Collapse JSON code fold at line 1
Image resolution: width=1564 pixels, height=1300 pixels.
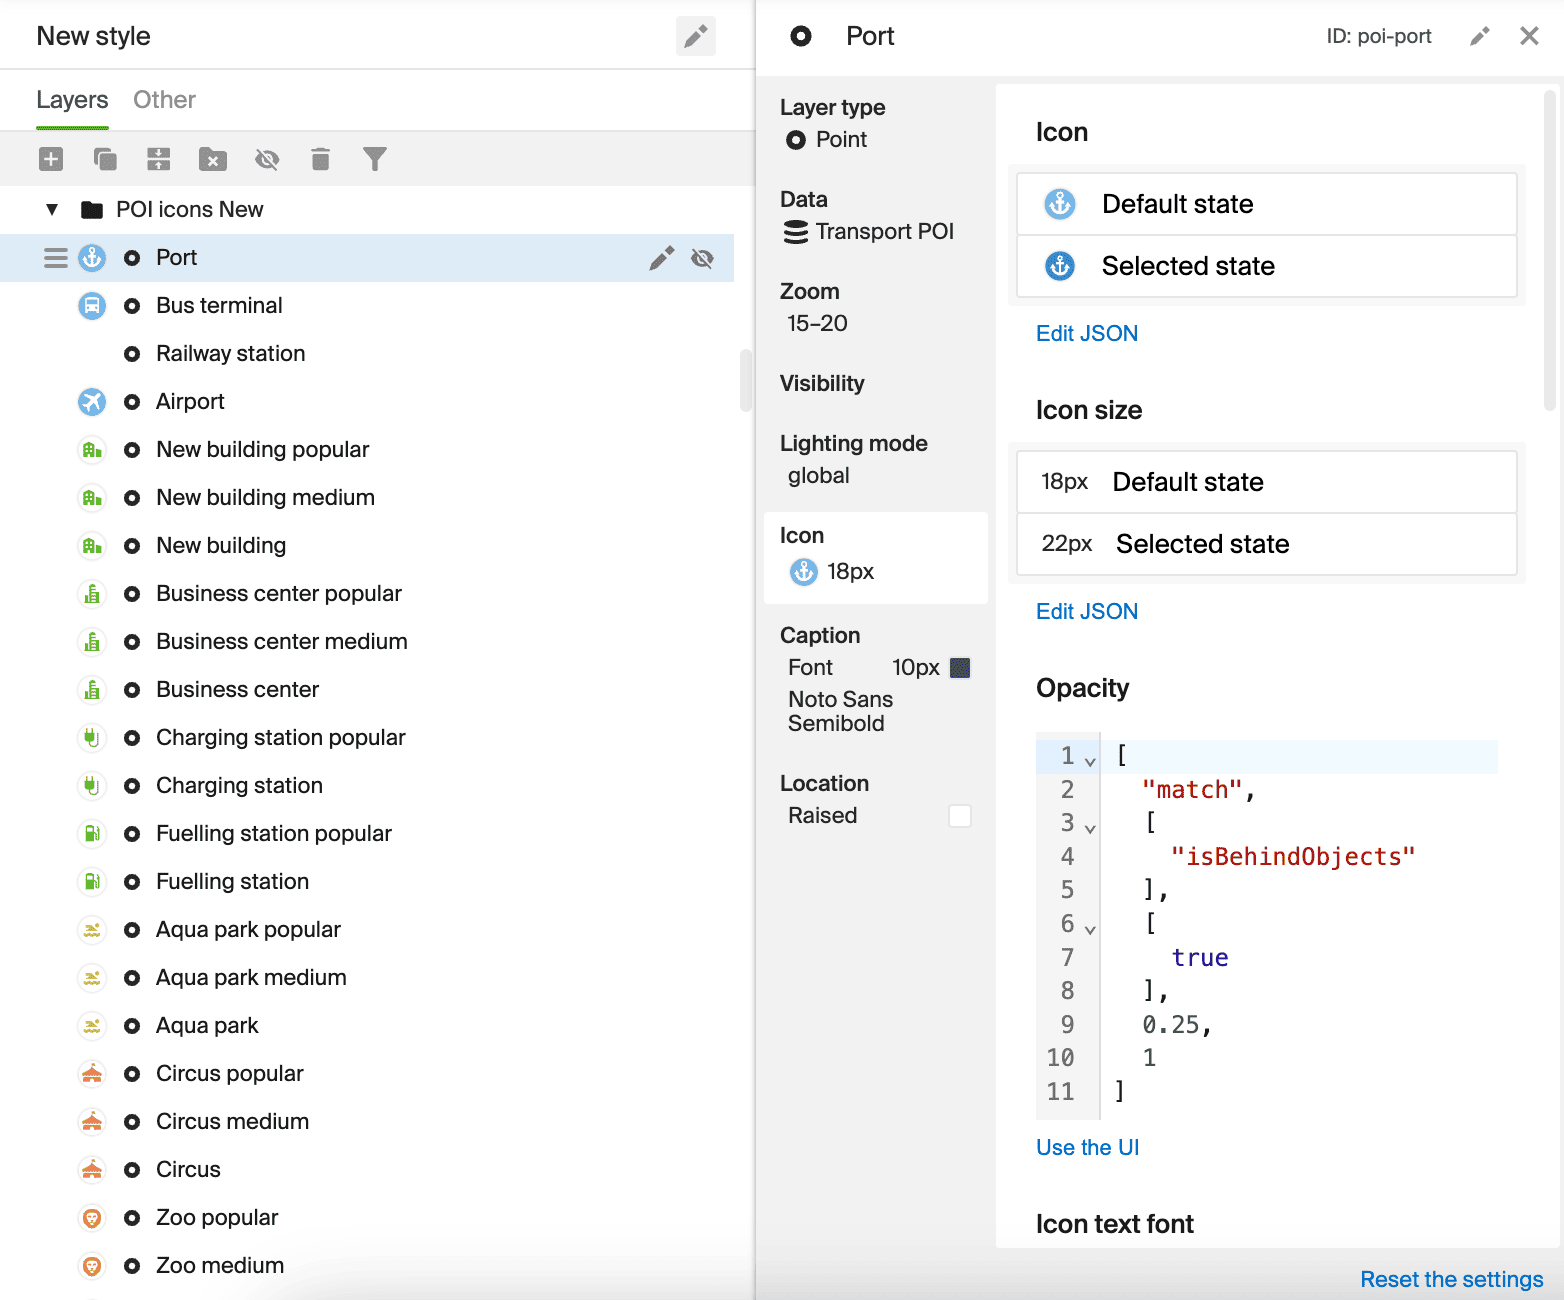click(1090, 761)
